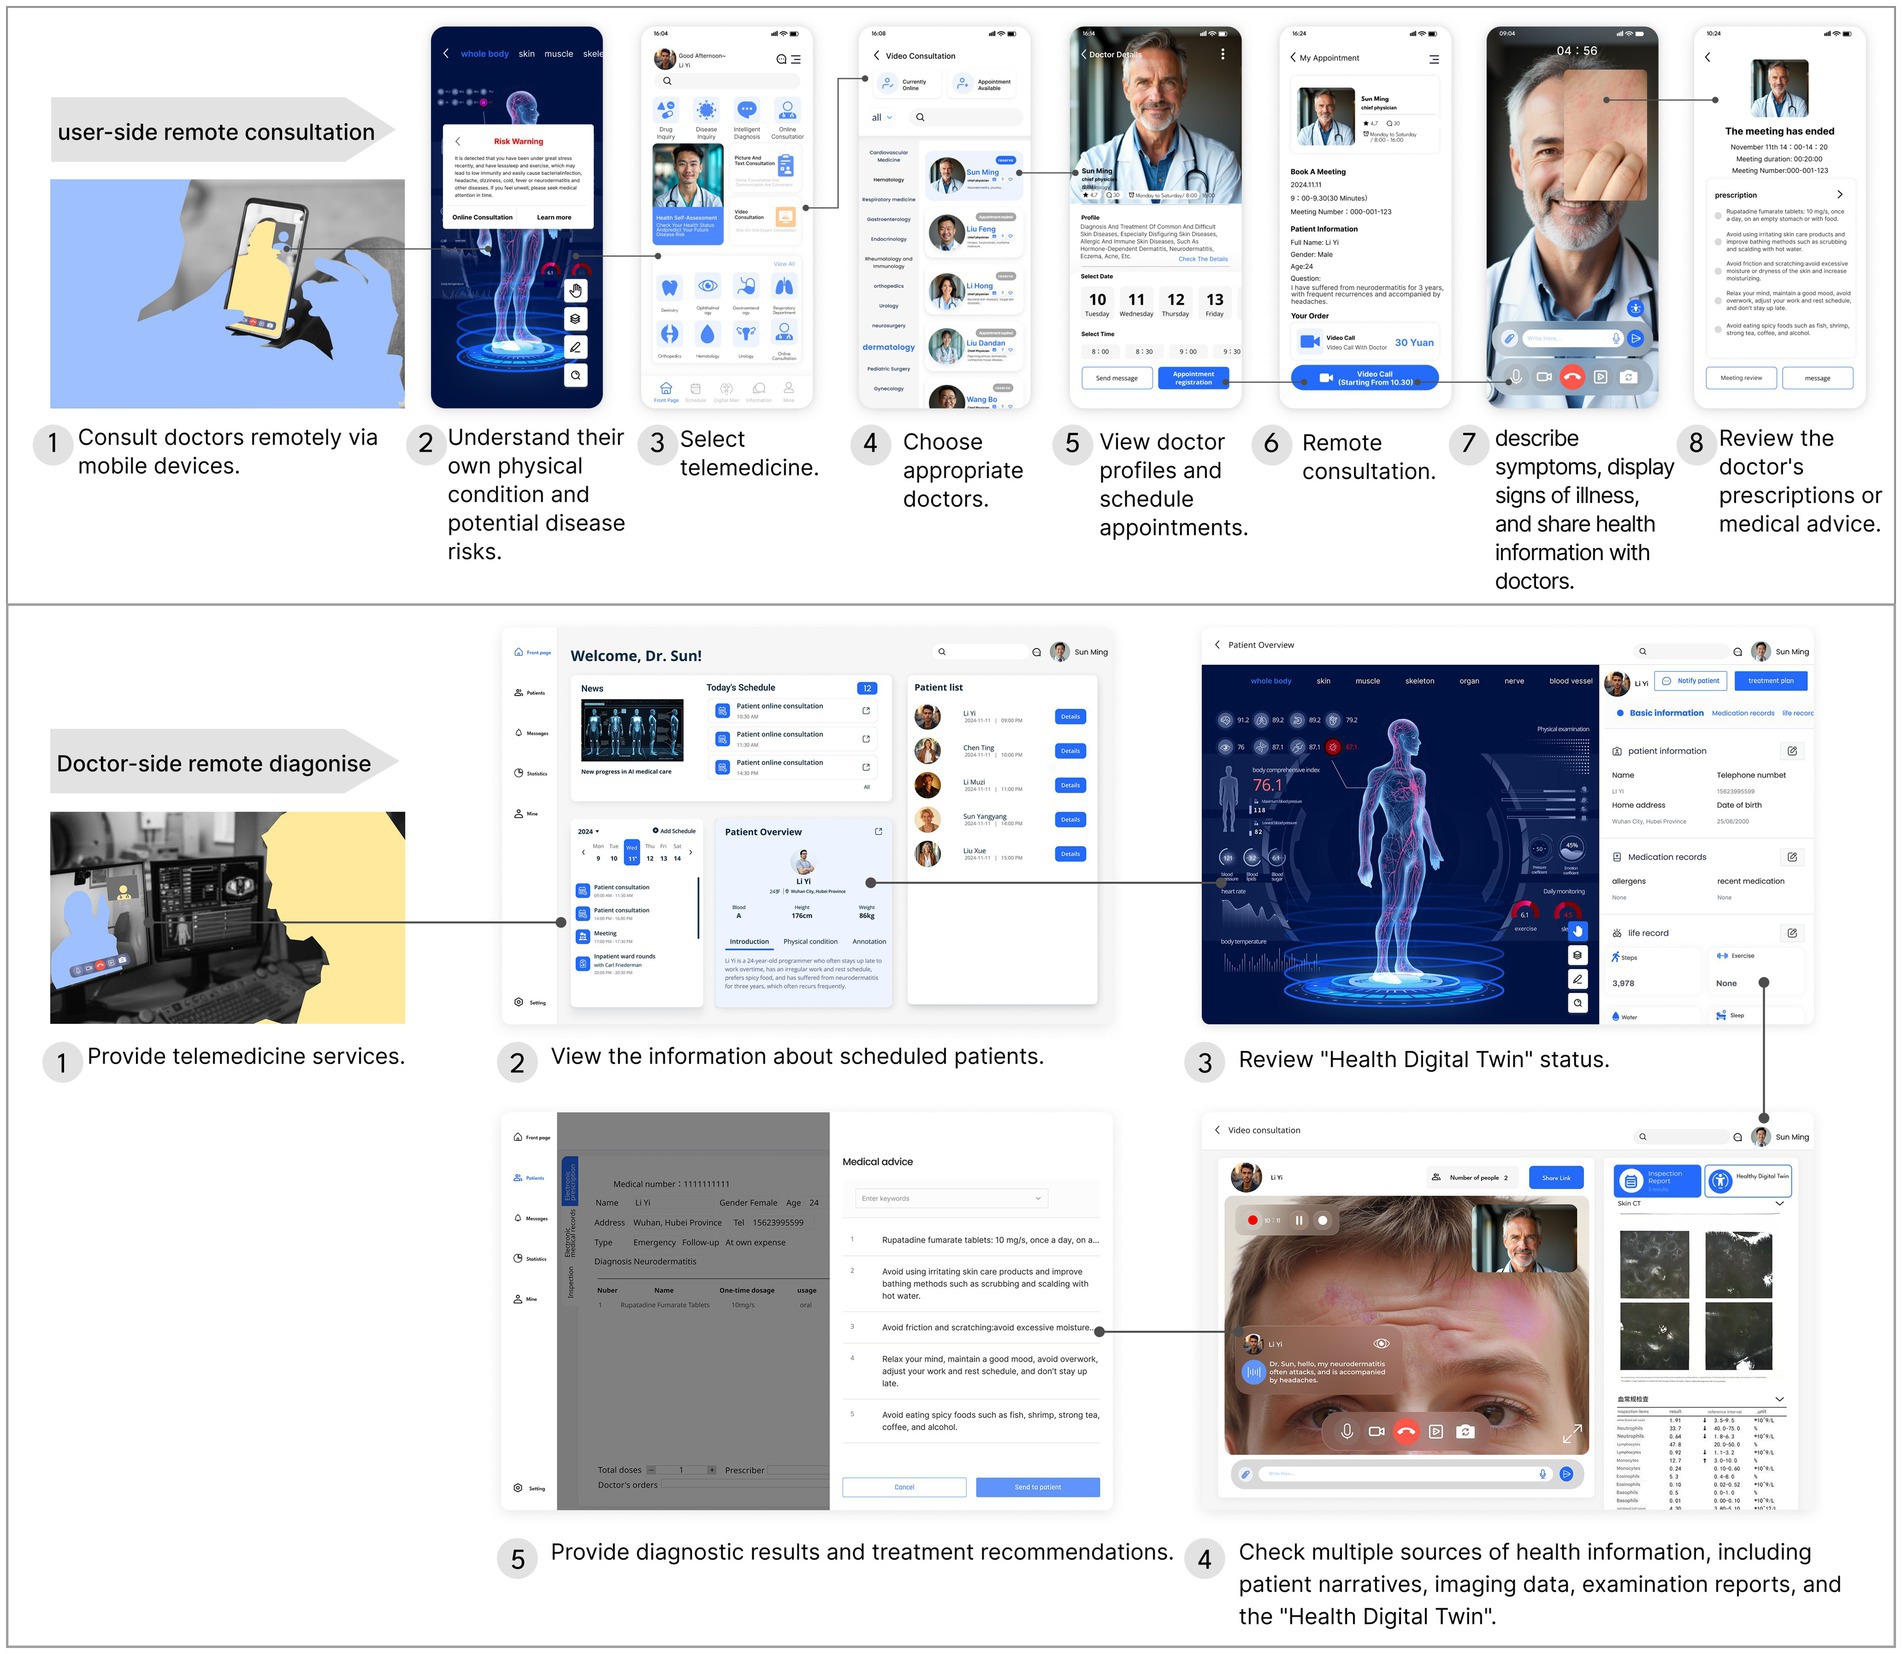Image resolution: width=1902 pixels, height=1654 pixels.
Task: Select the Healthy Digital Twin tab
Action: pyautogui.click(x=1748, y=1180)
